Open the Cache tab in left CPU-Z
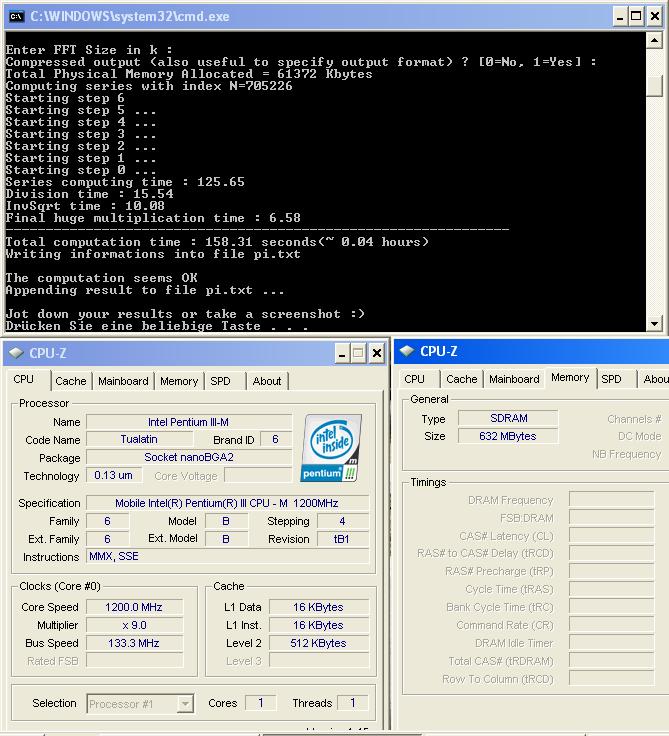This screenshot has width=669, height=736. pos(70,381)
